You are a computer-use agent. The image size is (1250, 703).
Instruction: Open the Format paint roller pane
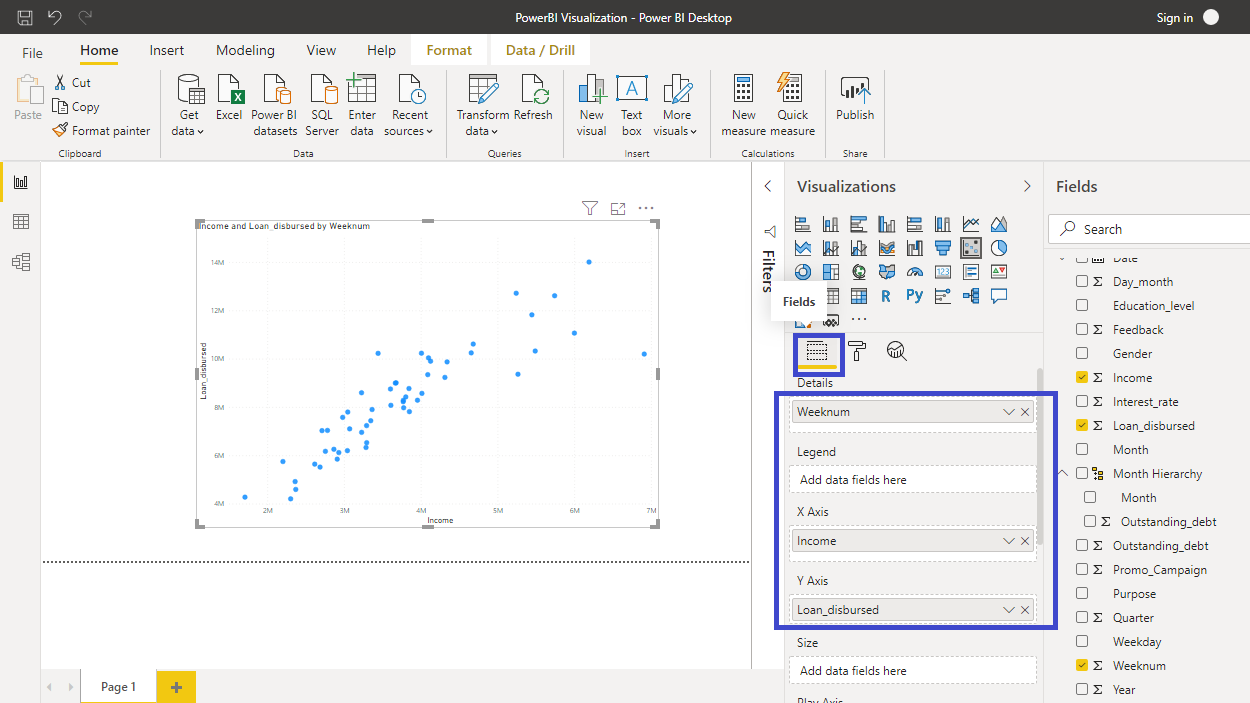pos(858,351)
